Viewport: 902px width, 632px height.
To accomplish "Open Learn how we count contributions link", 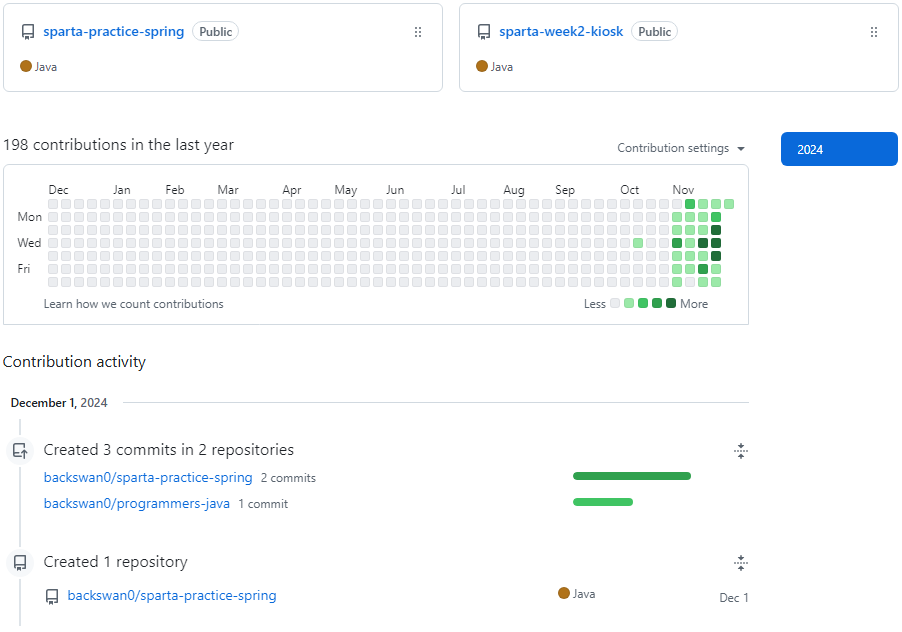I will coord(133,304).
